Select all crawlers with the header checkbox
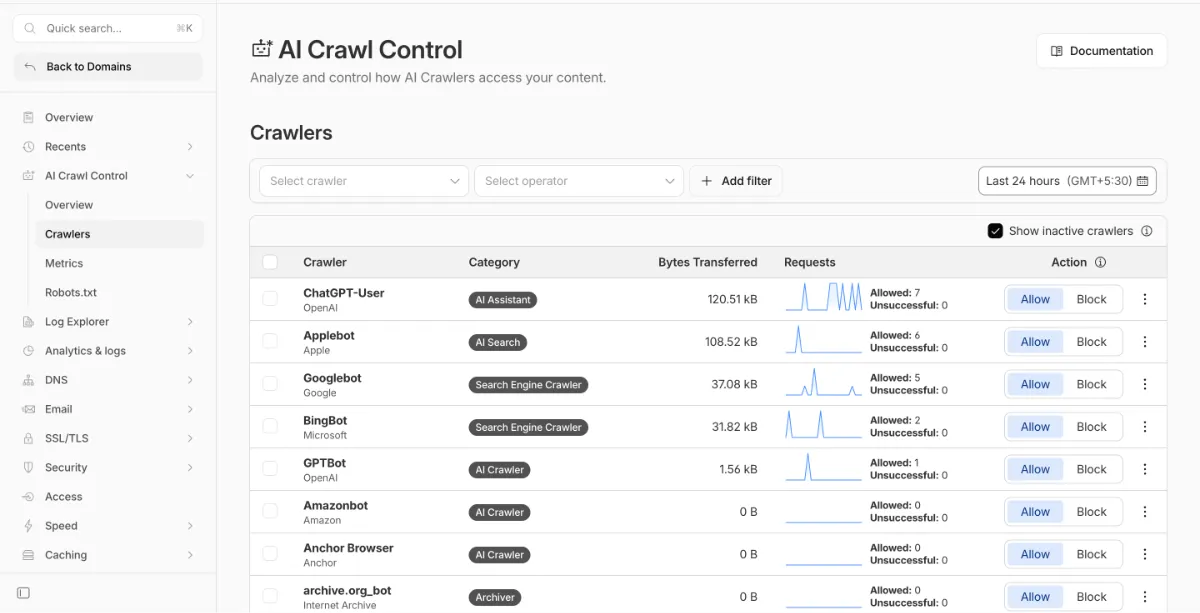Viewport: 1200px width, 613px height. (270, 261)
